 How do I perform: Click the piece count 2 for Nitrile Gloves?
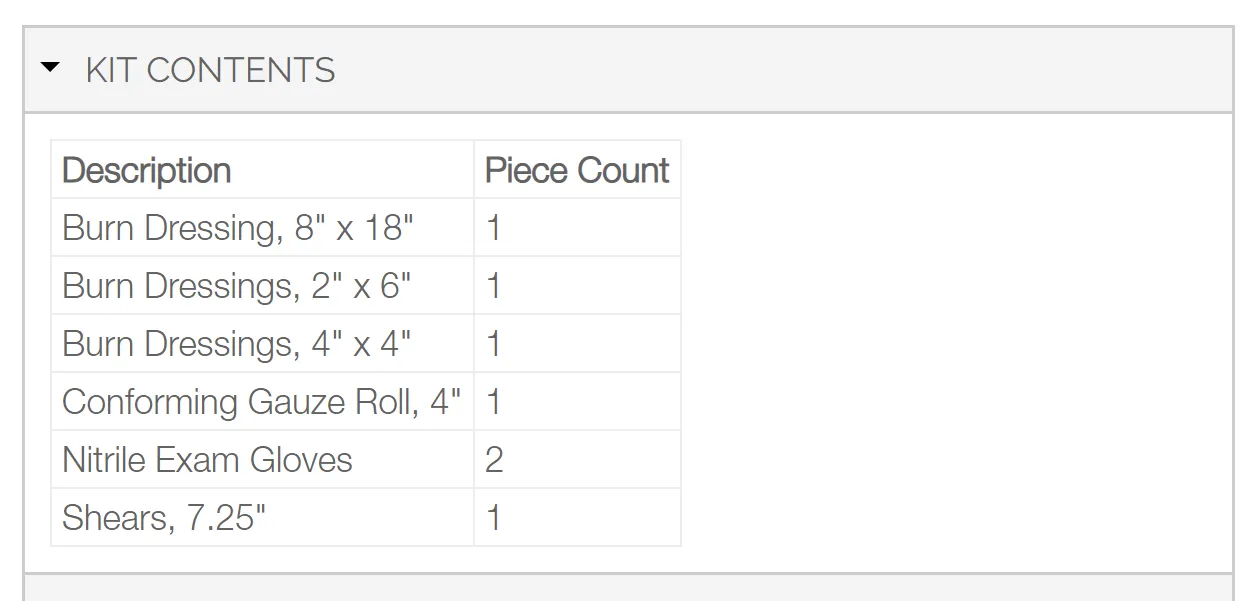point(577,460)
